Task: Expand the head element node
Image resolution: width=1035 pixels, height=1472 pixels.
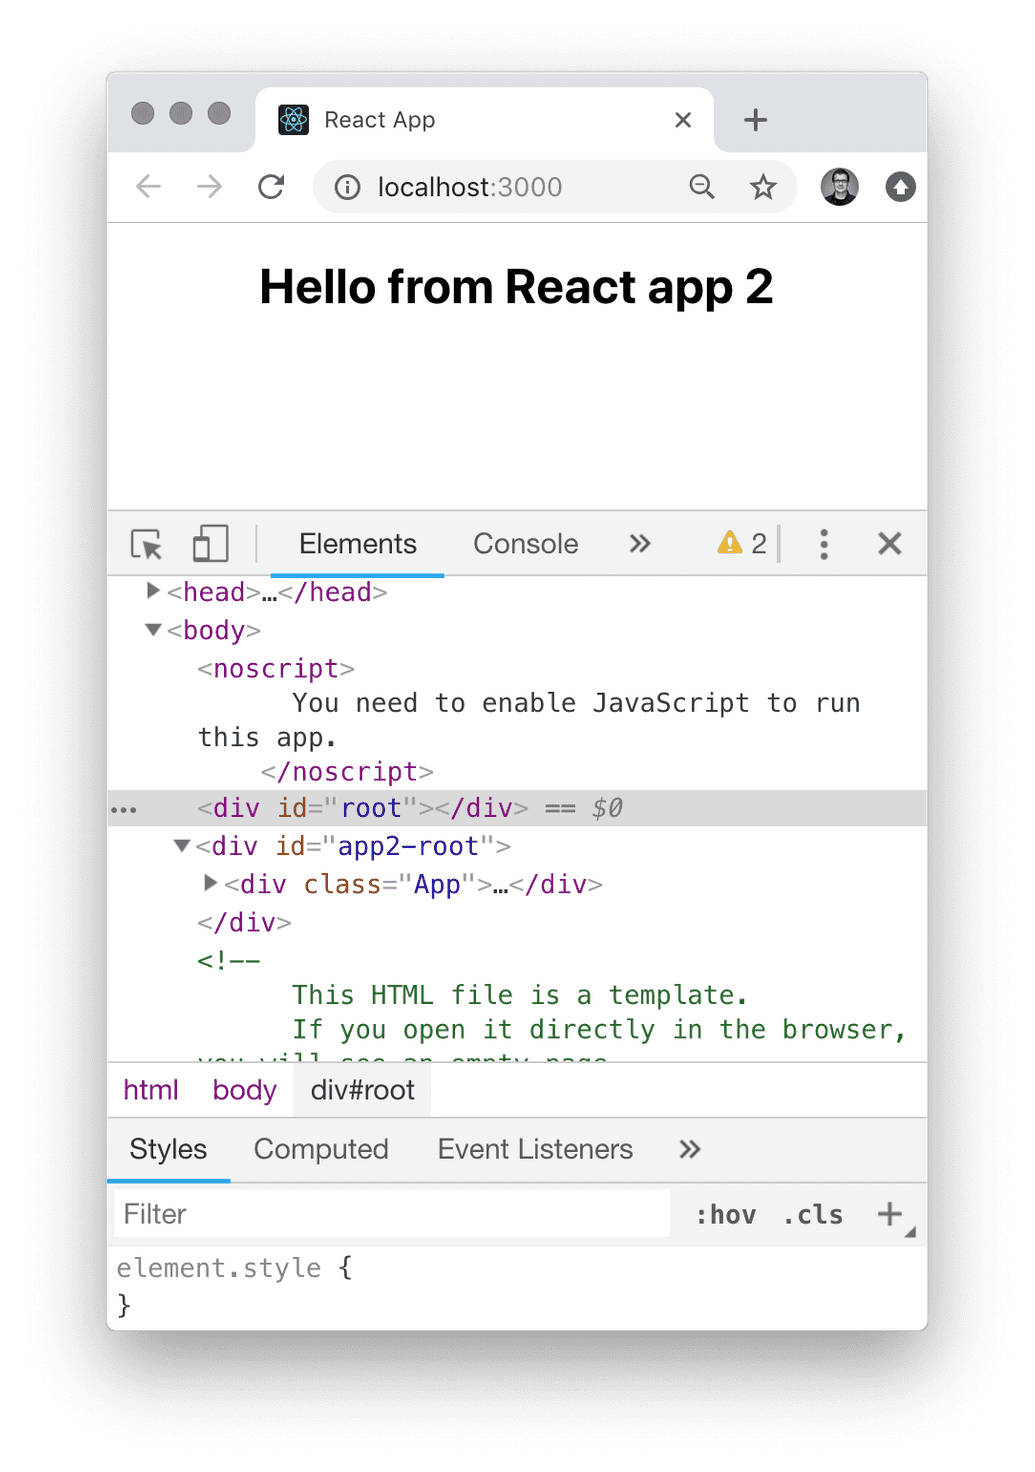Action: pyautogui.click(x=153, y=591)
